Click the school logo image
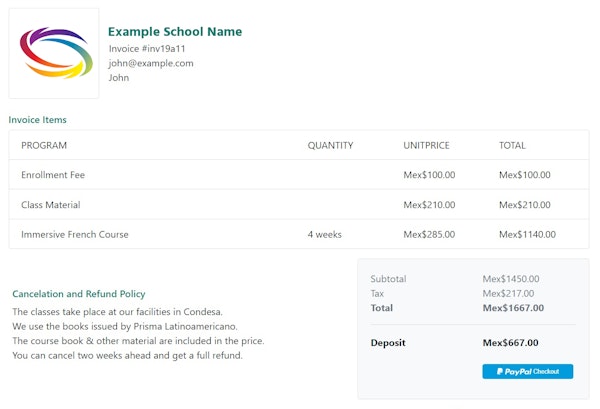Viewport: 600px width, 409px height. click(54, 54)
